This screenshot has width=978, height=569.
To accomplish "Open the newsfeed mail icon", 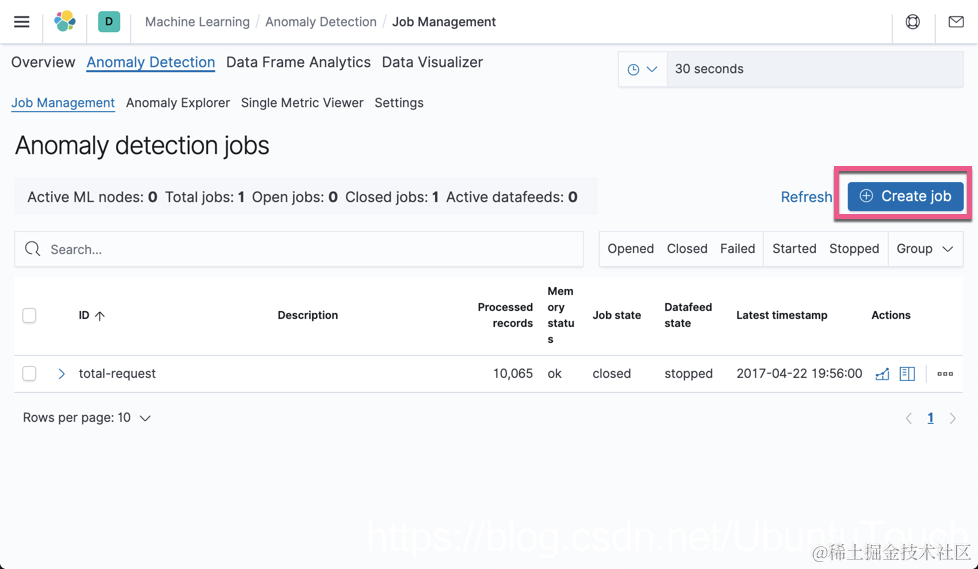I will (x=956, y=22).
